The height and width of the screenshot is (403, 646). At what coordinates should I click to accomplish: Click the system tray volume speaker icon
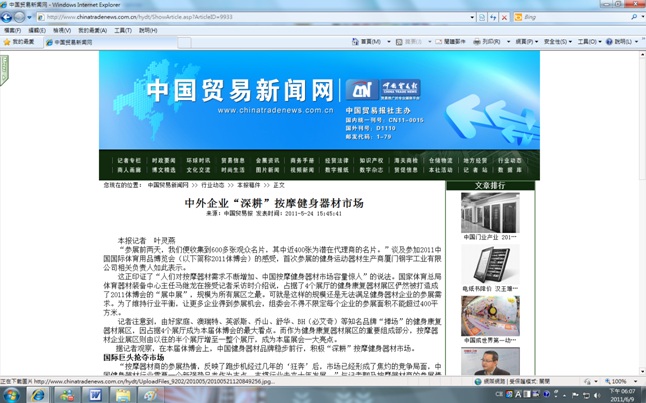597,395
